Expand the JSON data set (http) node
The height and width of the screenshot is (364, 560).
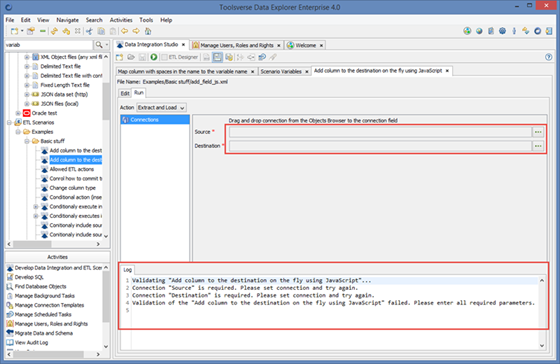coord(27,94)
